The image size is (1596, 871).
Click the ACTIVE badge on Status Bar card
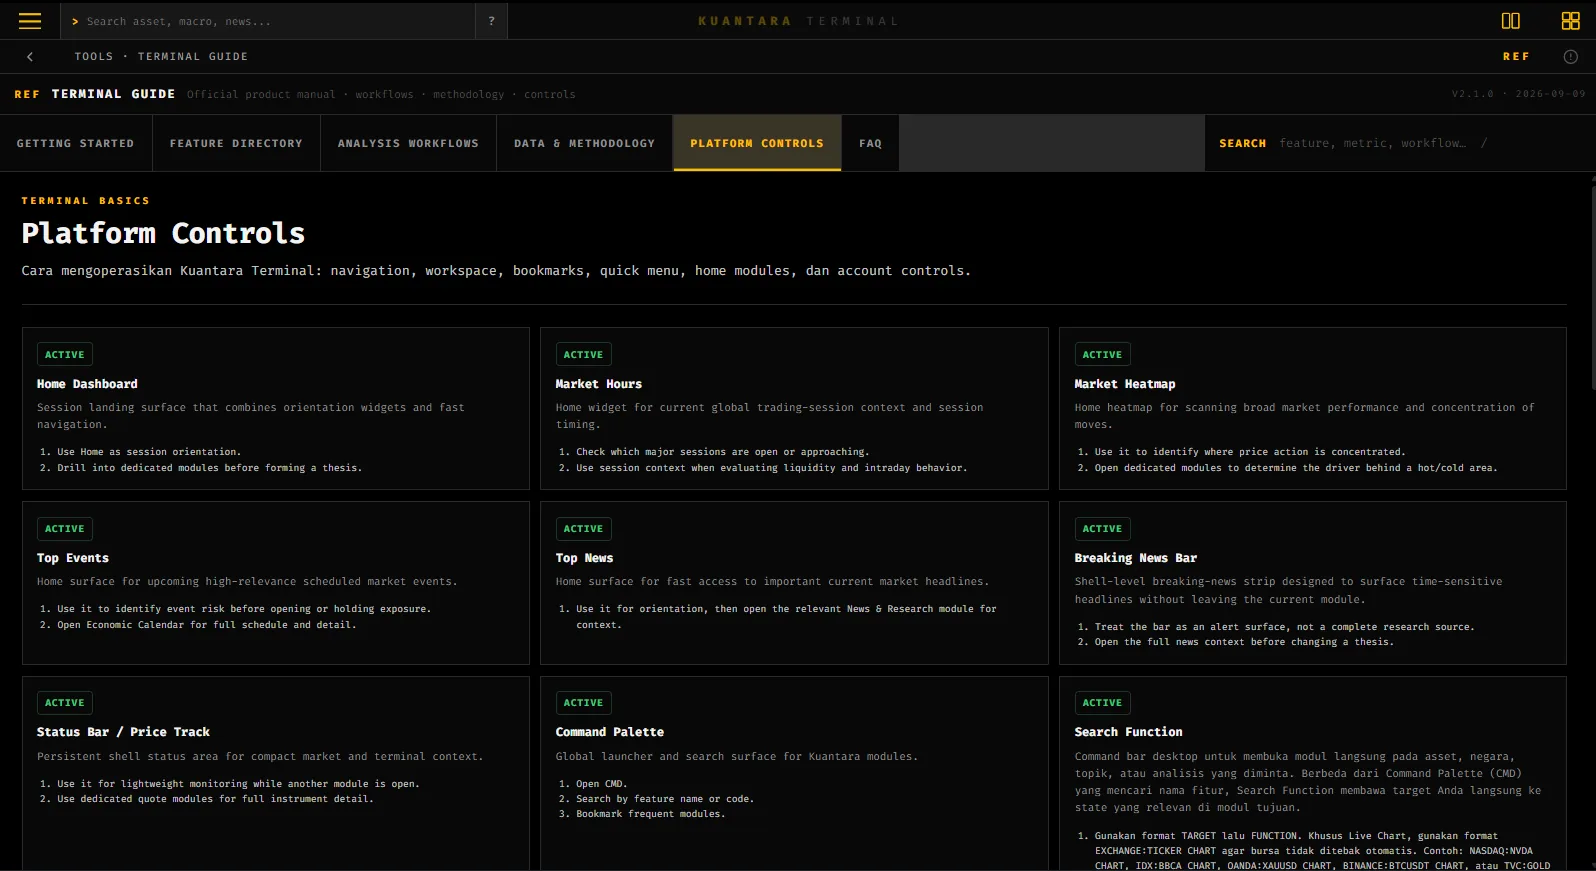click(x=65, y=703)
